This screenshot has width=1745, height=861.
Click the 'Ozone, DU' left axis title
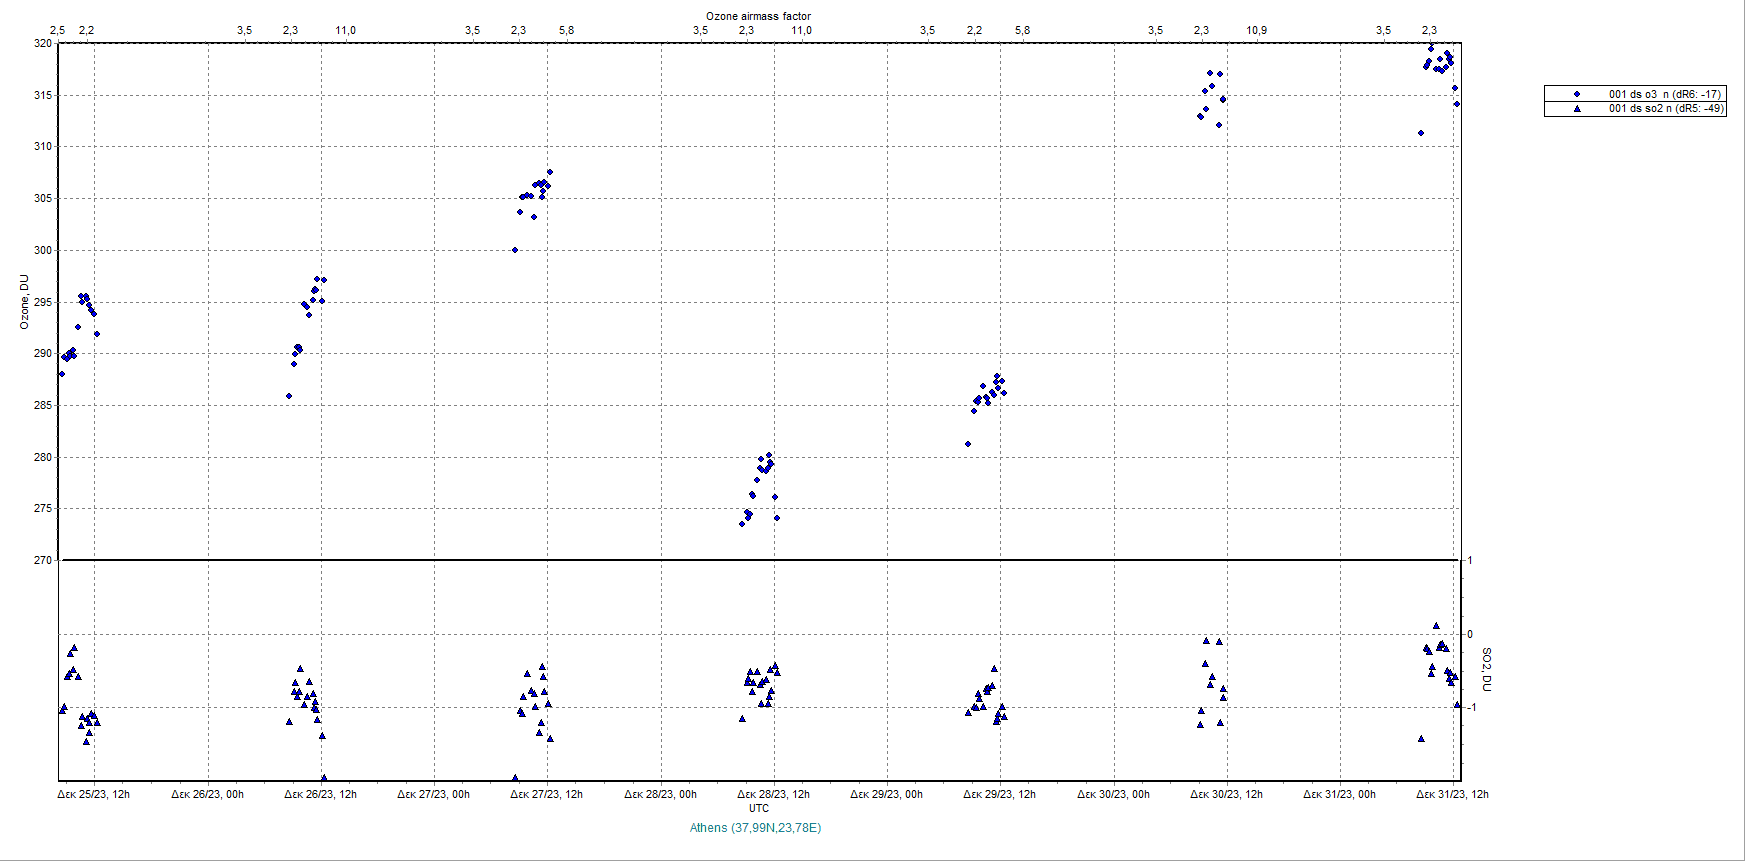(24, 302)
